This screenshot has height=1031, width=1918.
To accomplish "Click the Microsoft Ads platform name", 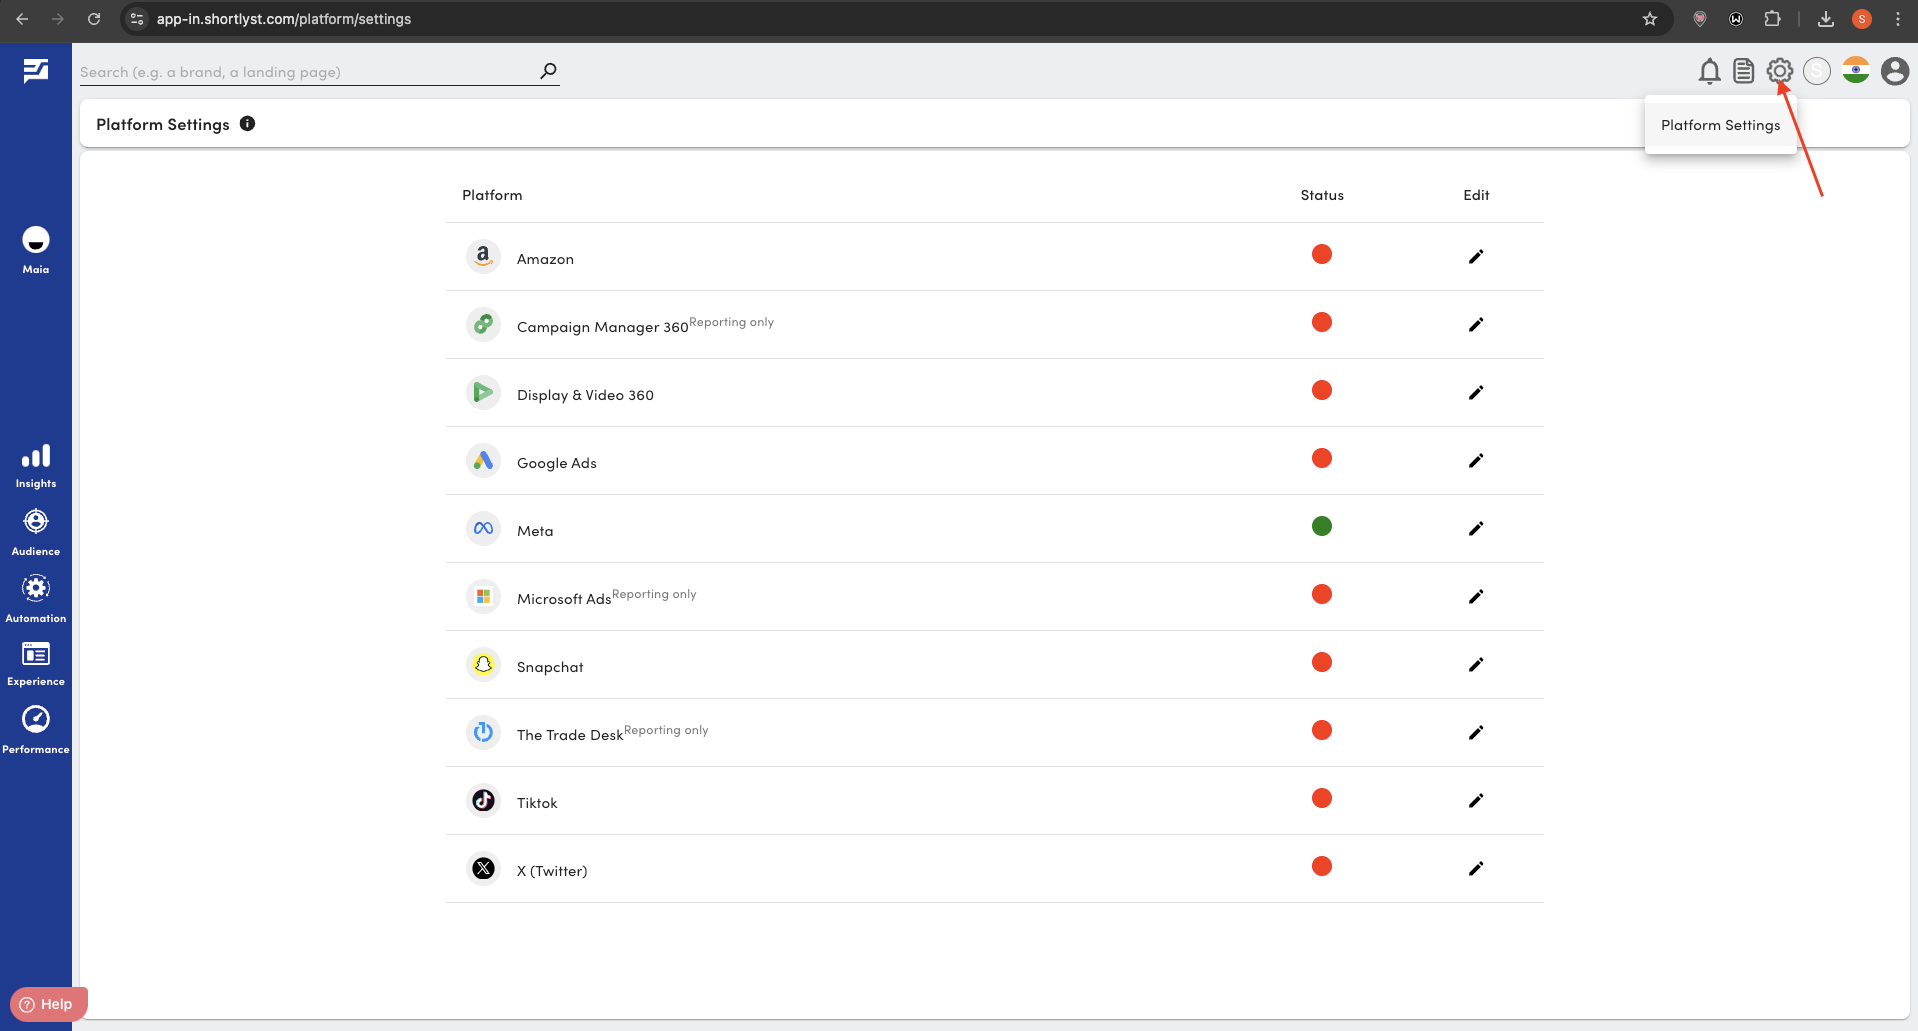I will coord(564,599).
